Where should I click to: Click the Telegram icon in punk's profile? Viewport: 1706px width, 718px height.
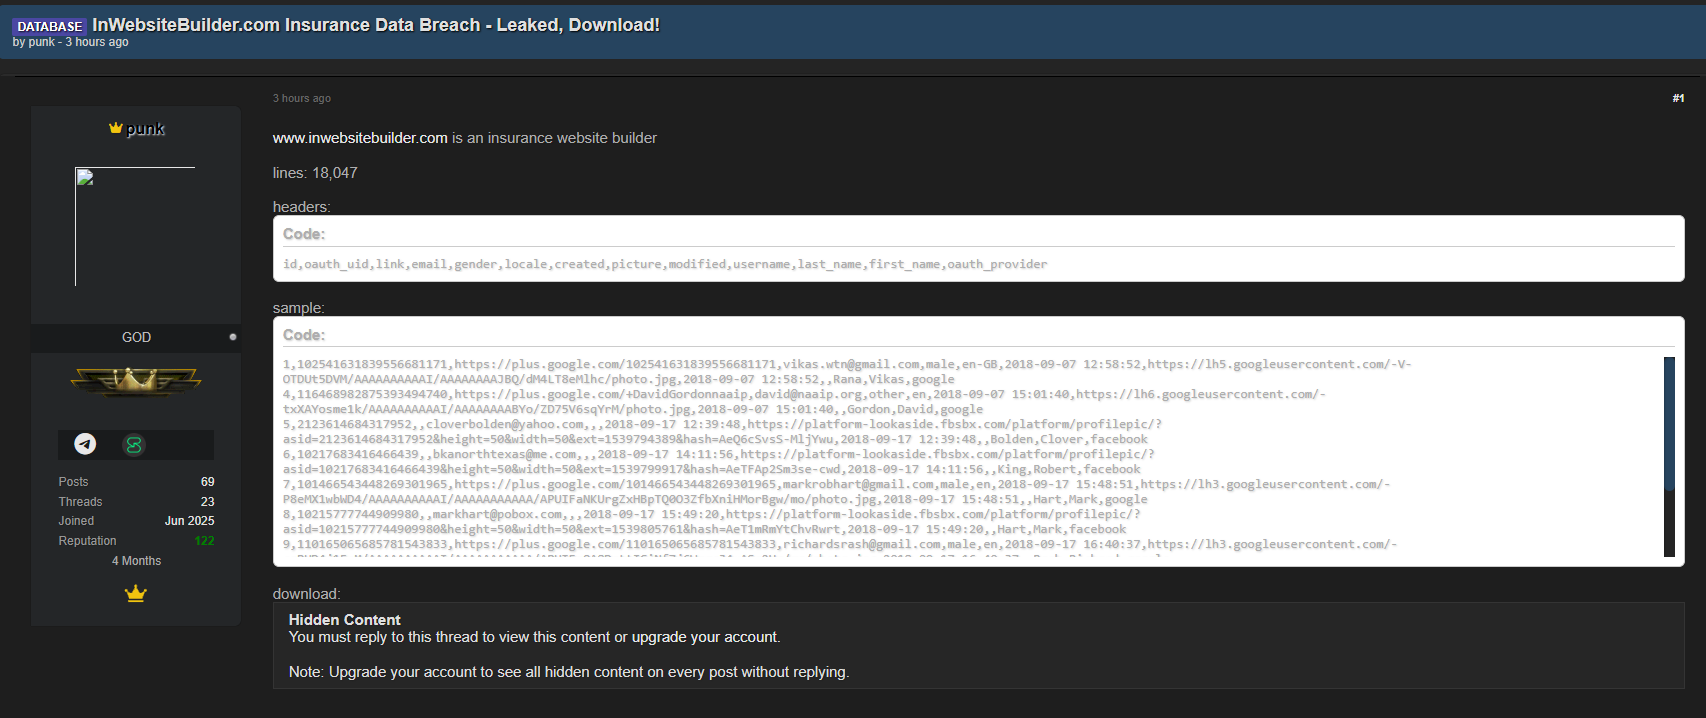[x=86, y=444]
